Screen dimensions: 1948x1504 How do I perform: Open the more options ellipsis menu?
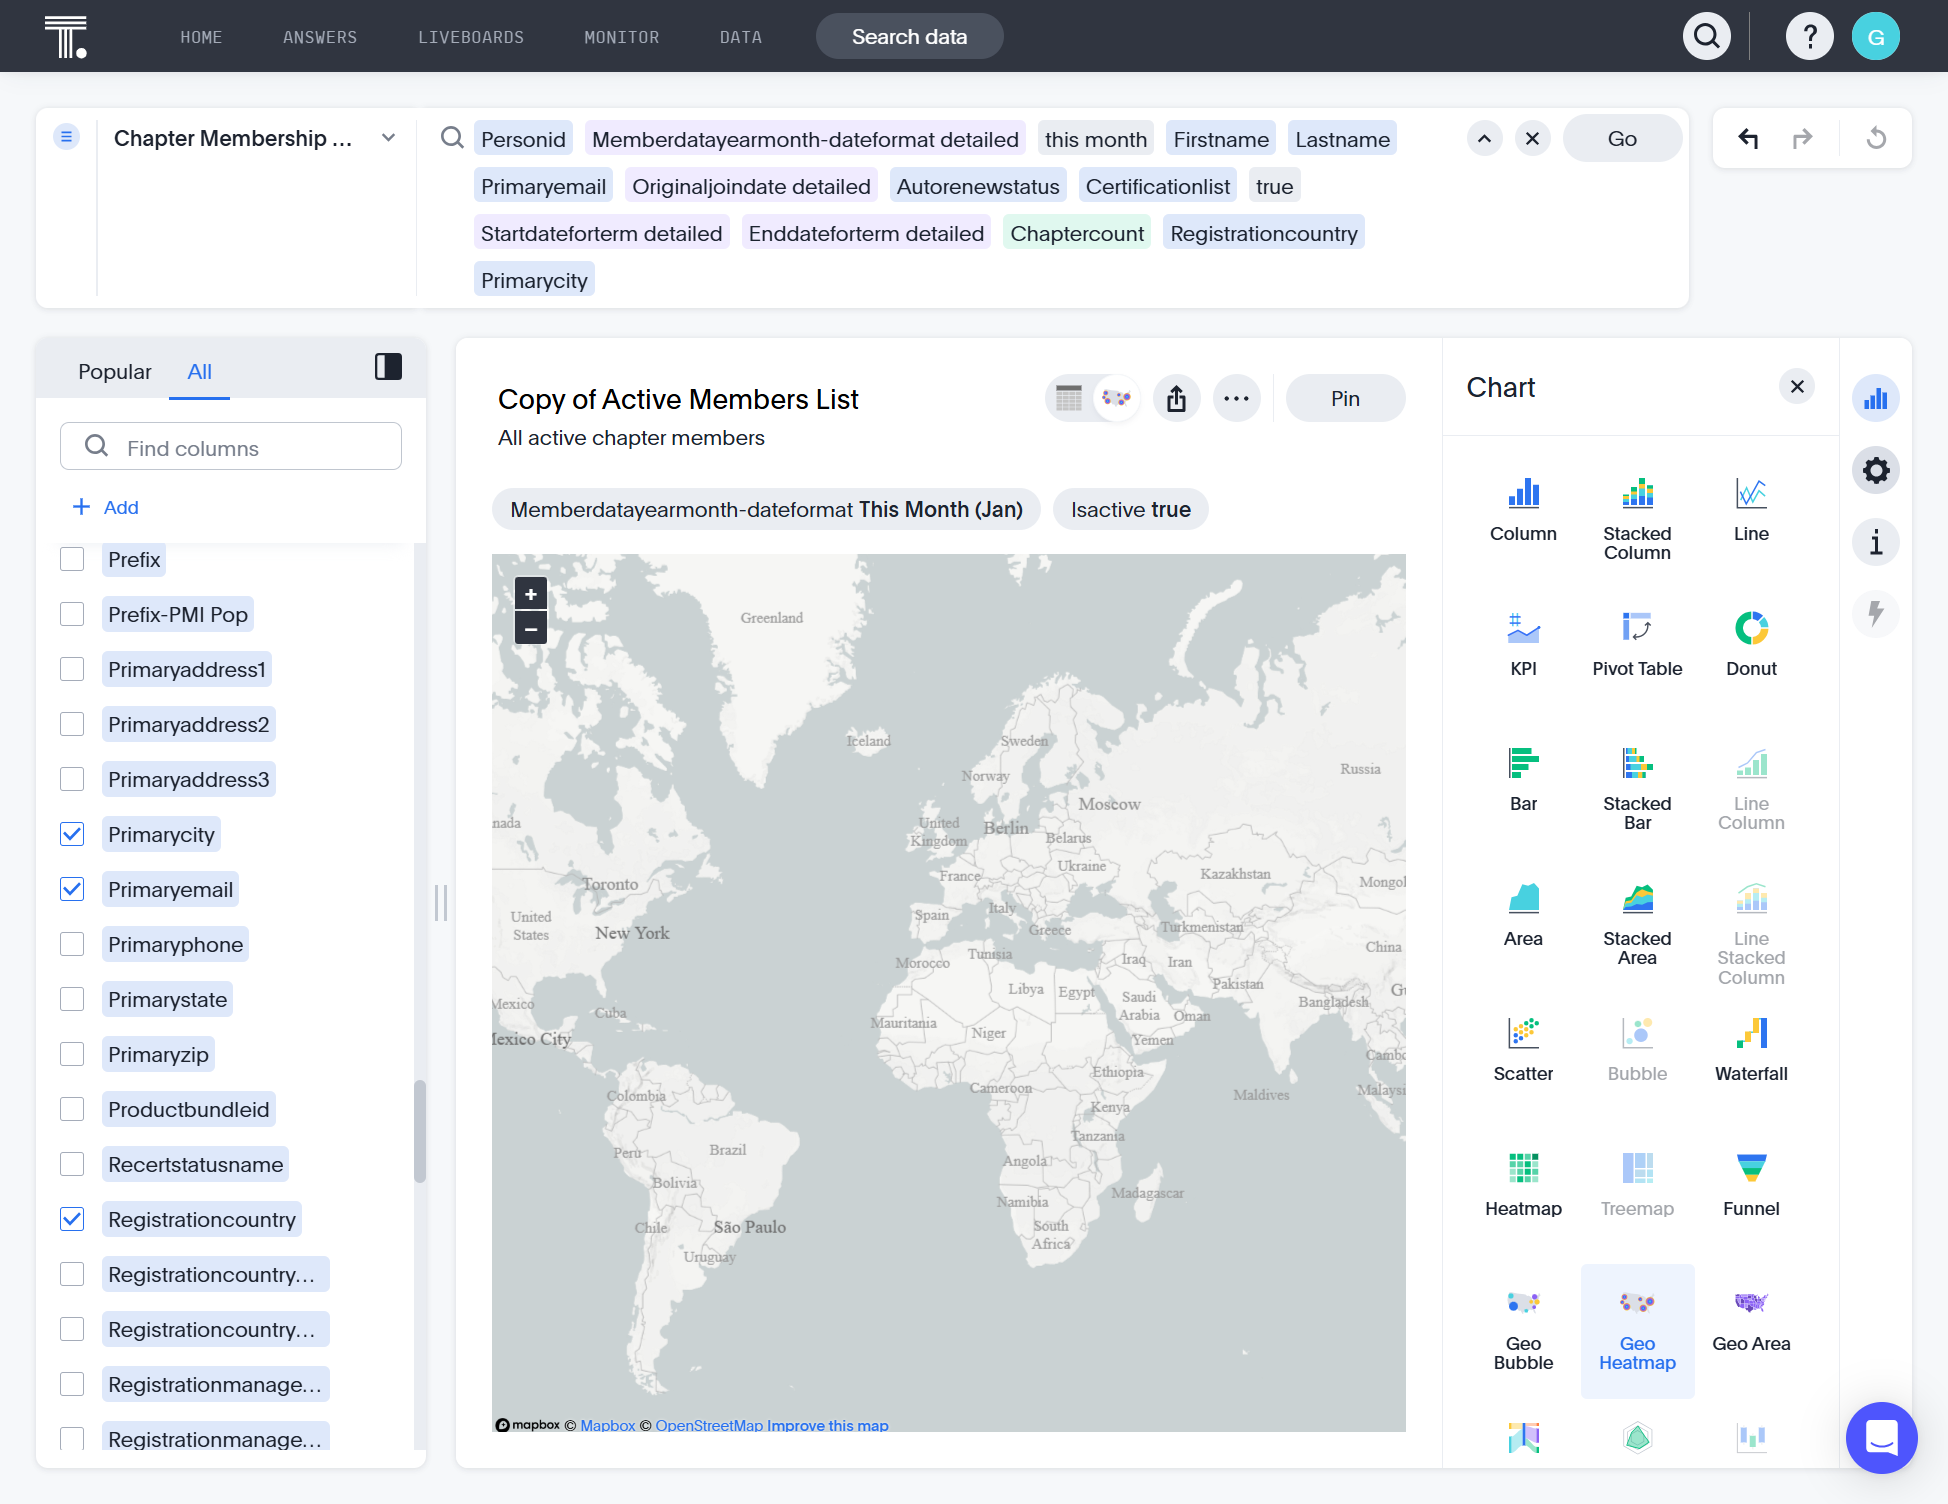1236,399
